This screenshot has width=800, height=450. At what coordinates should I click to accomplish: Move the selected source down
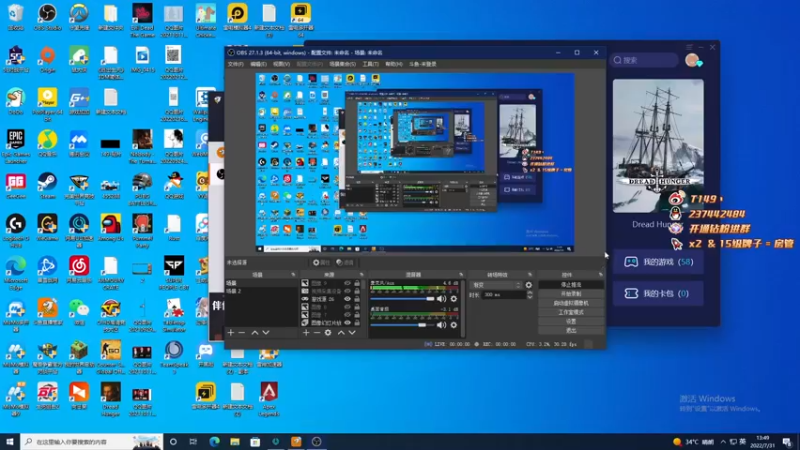coord(352,333)
